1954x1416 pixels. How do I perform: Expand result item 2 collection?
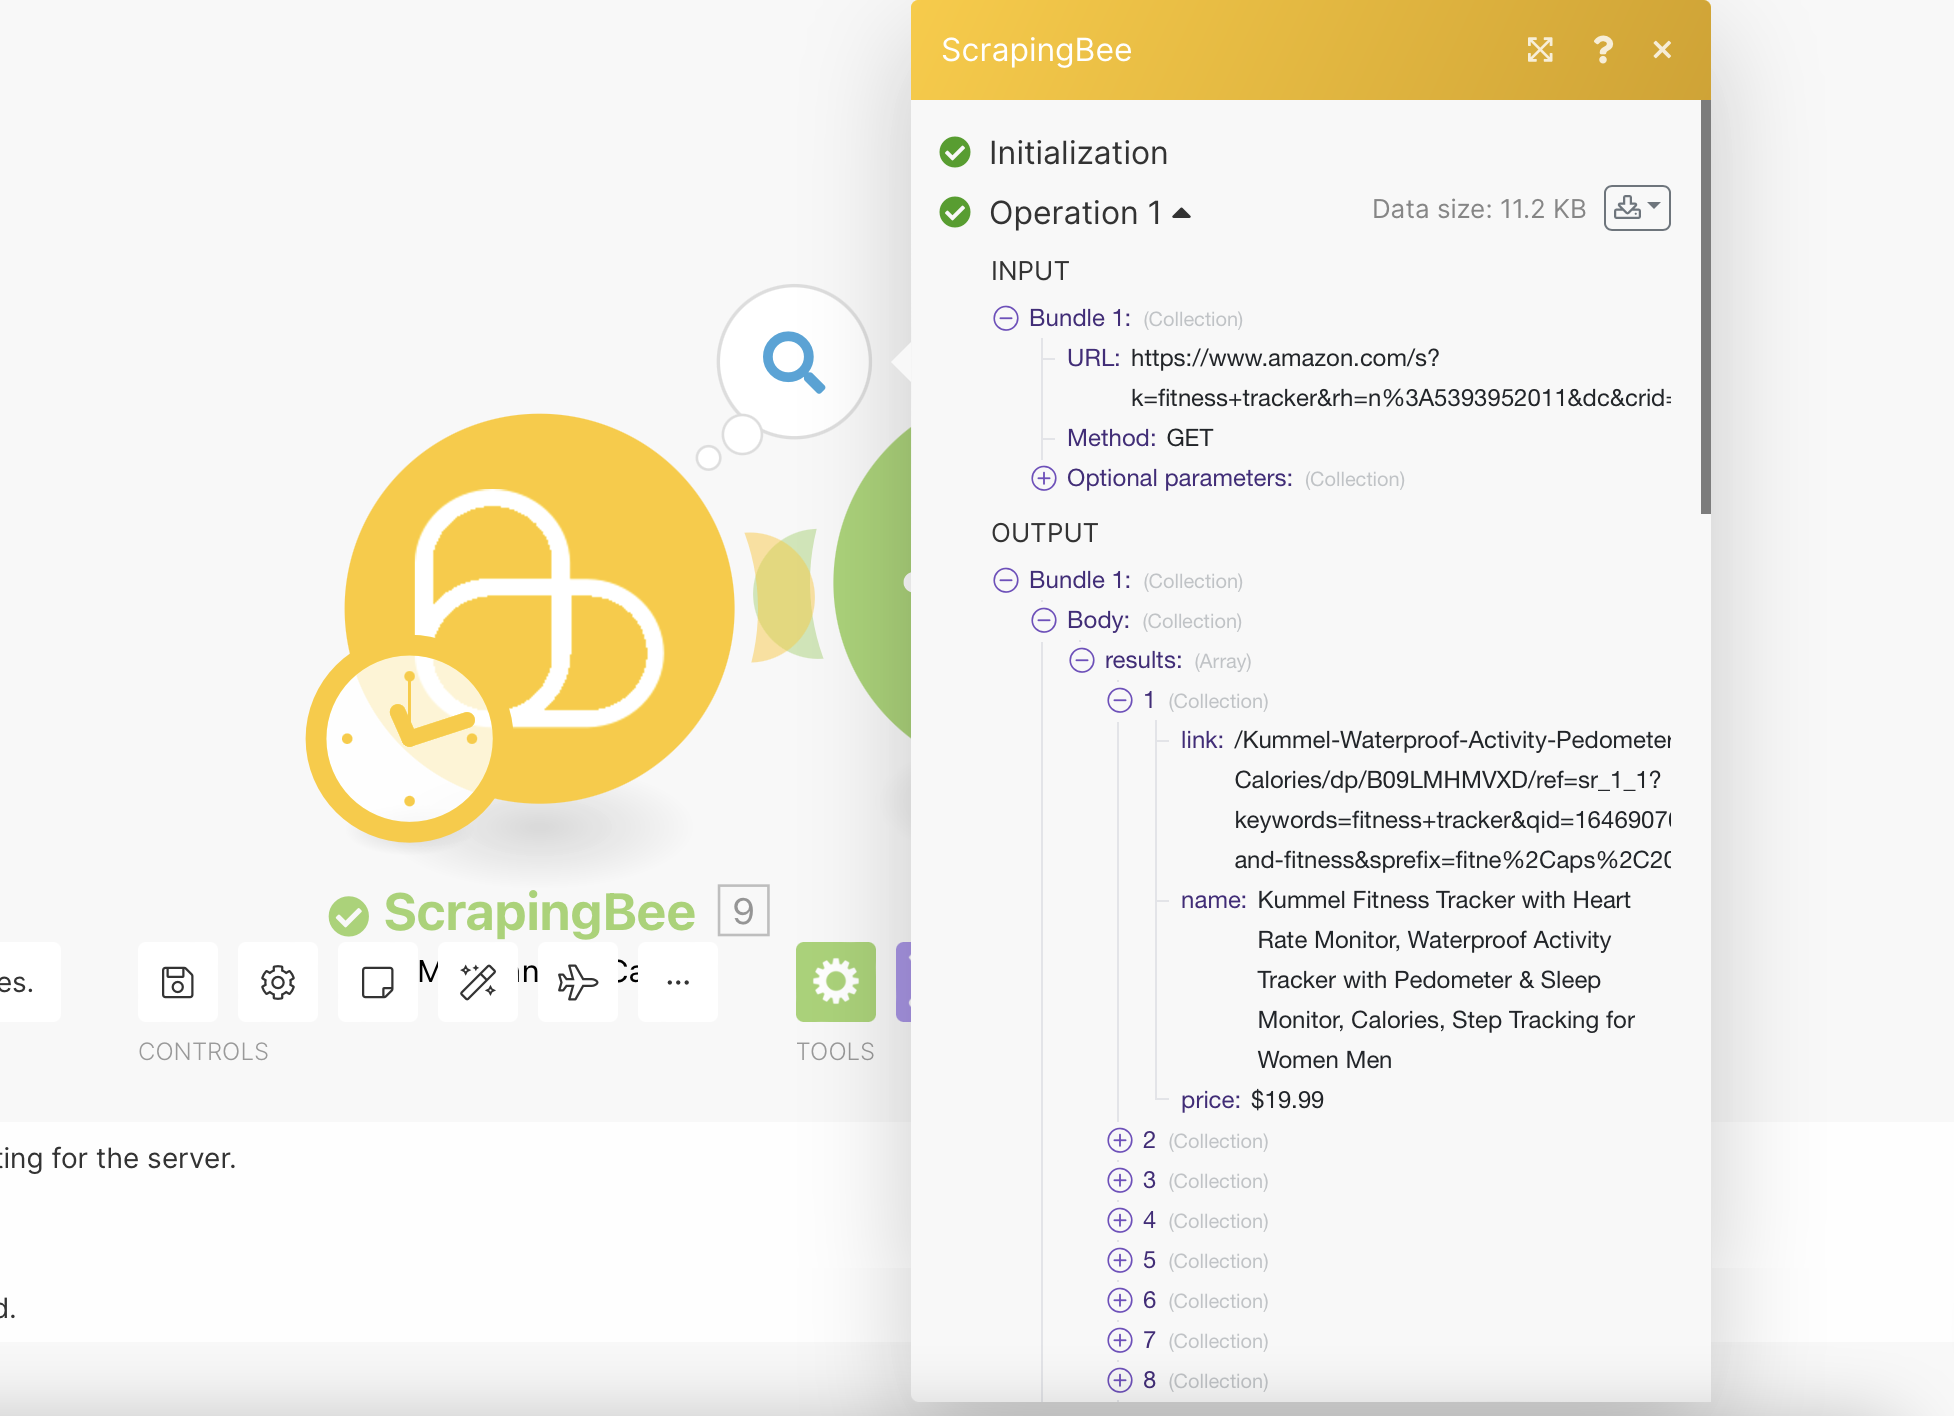point(1119,1140)
